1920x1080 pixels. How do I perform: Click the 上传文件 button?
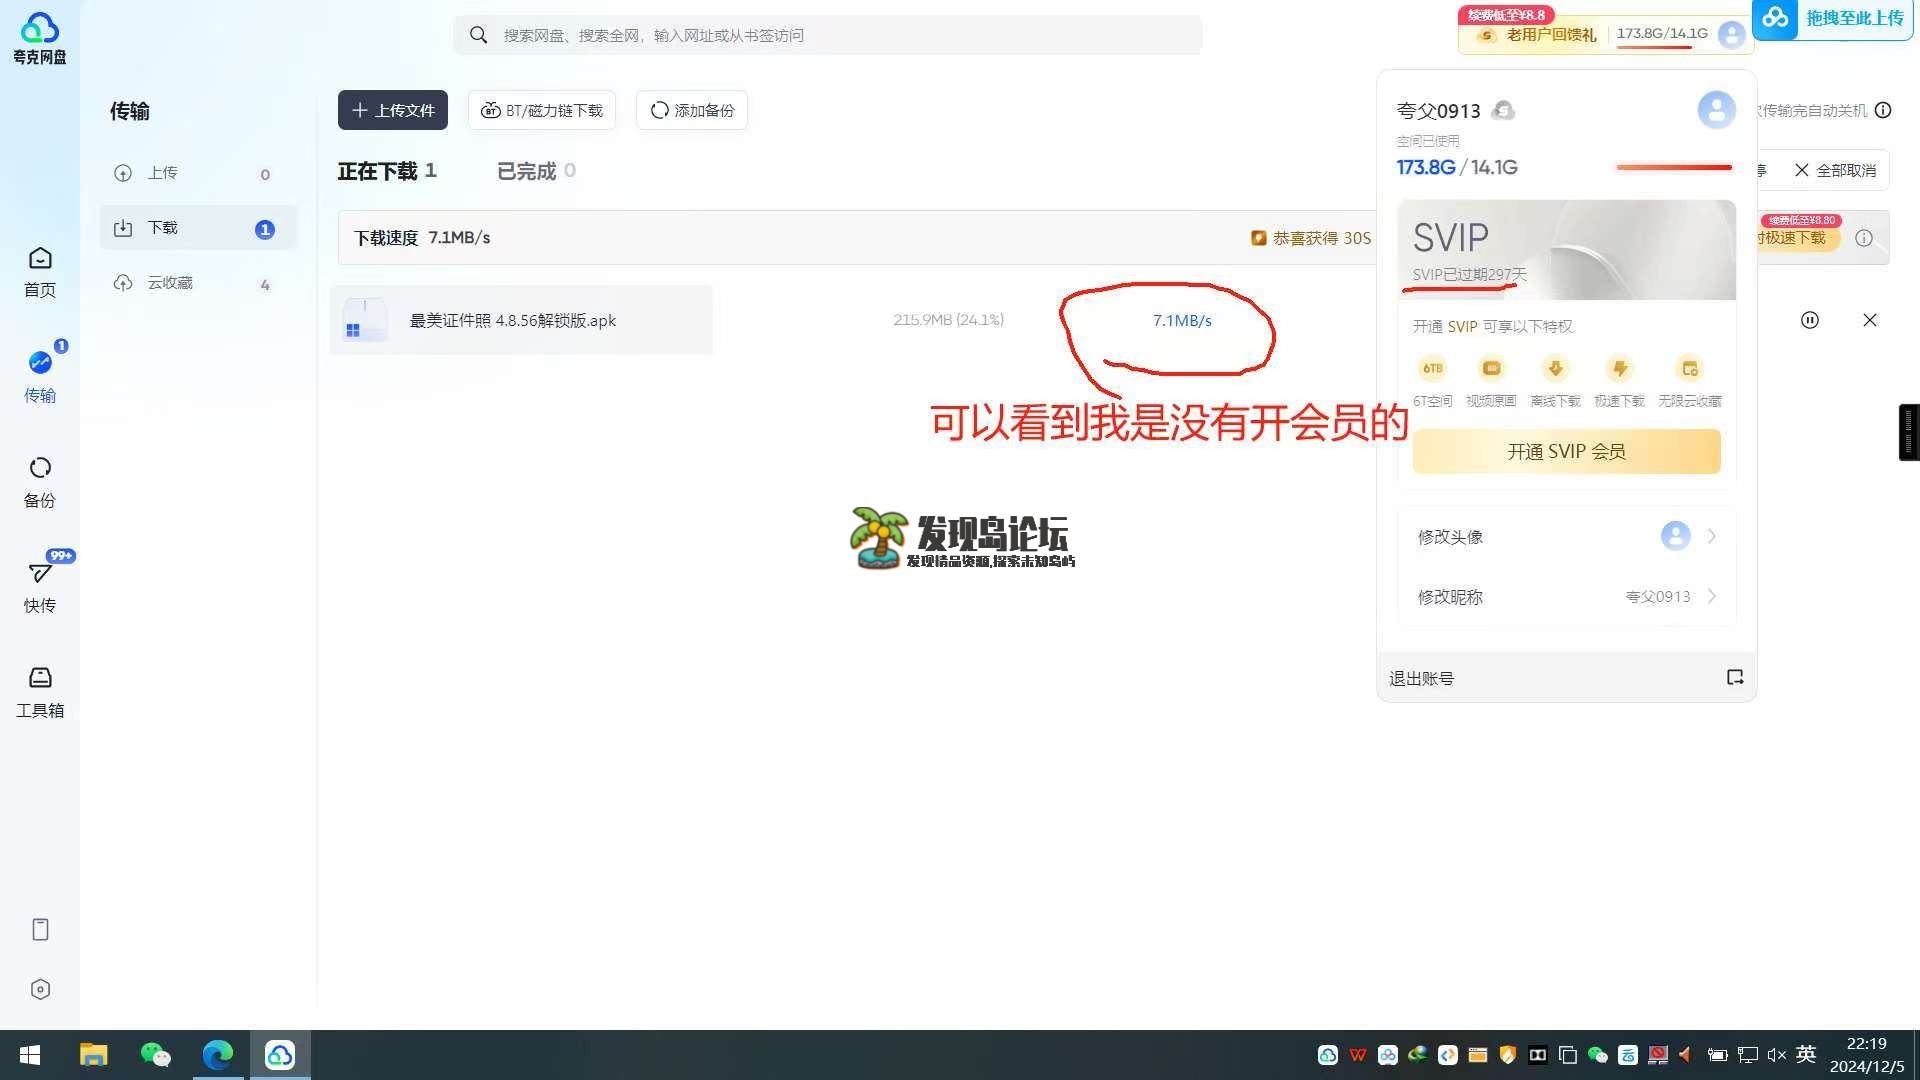pyautogui.click(x=393, y=110)
